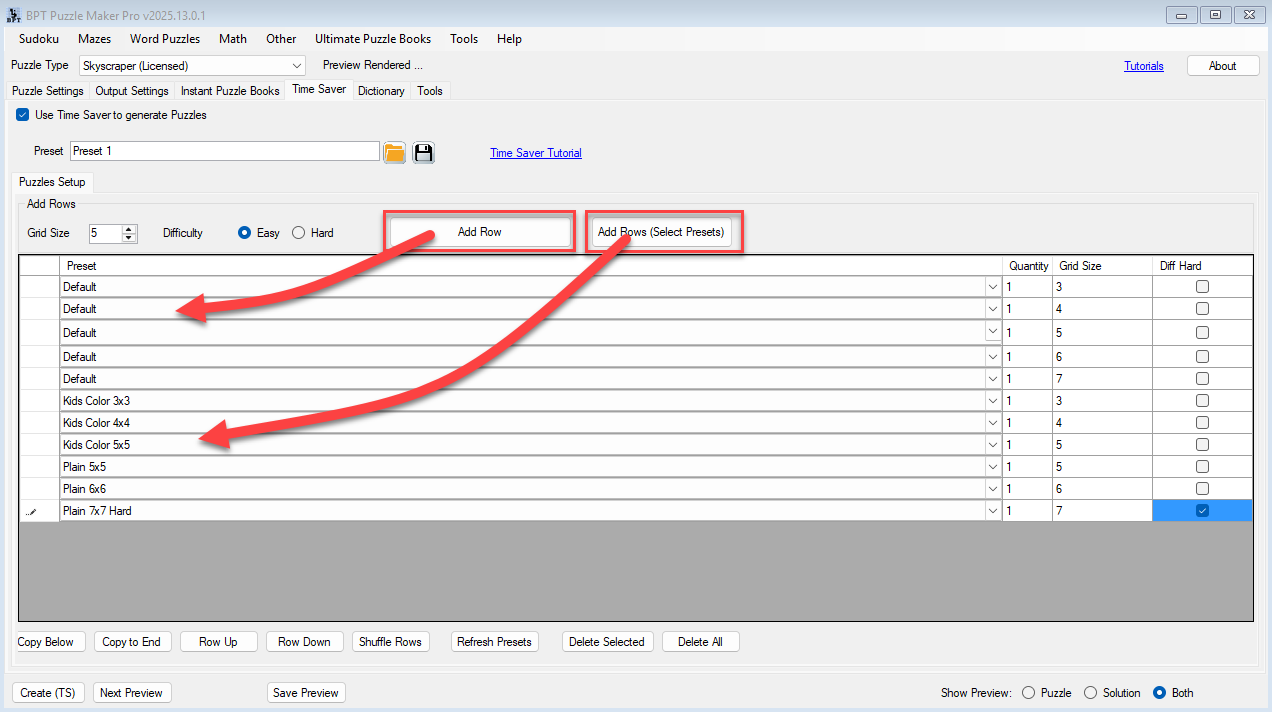Open the Word Puzzles menu
Screen dimensions: 1272x712
(x=165, y=39)
